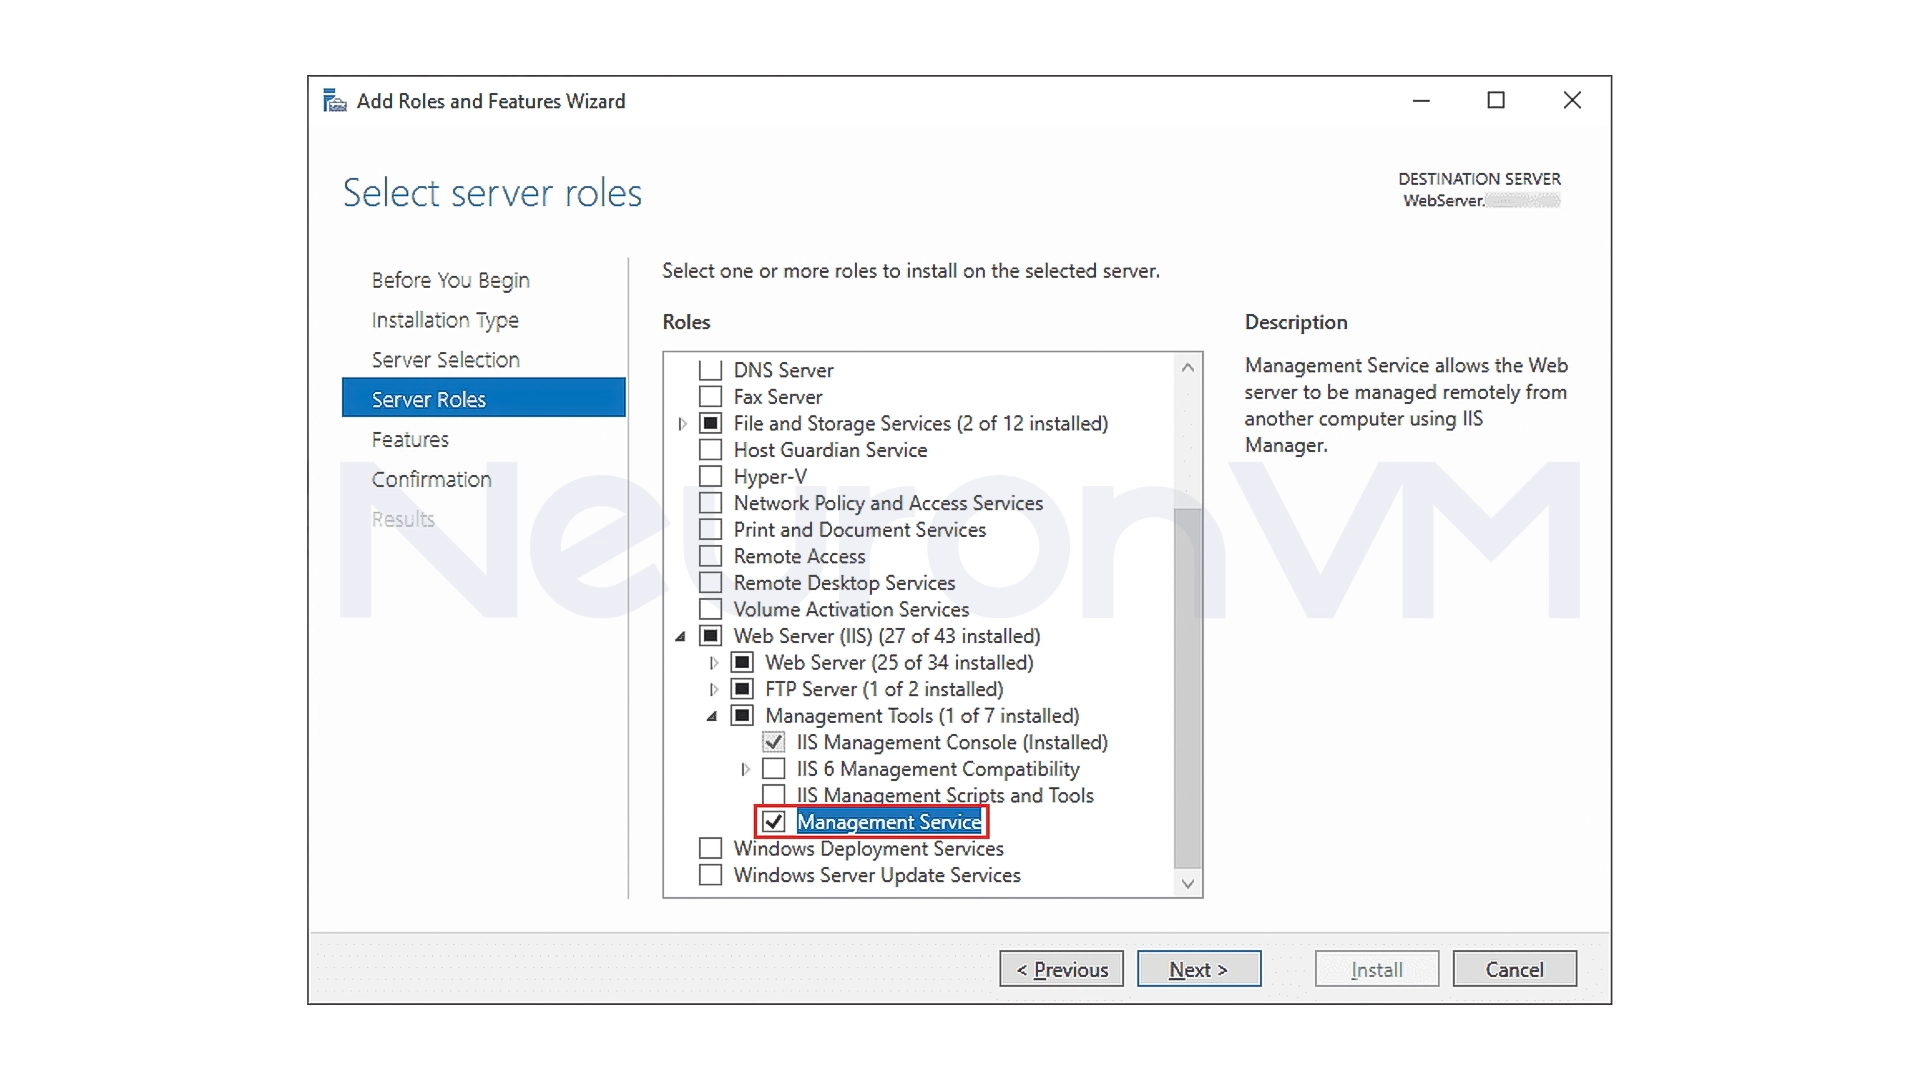Check Windows Deployment Services
The width and height of the screenshot is (1920, 1080).
pyautogui.click(x=711, y=848)
